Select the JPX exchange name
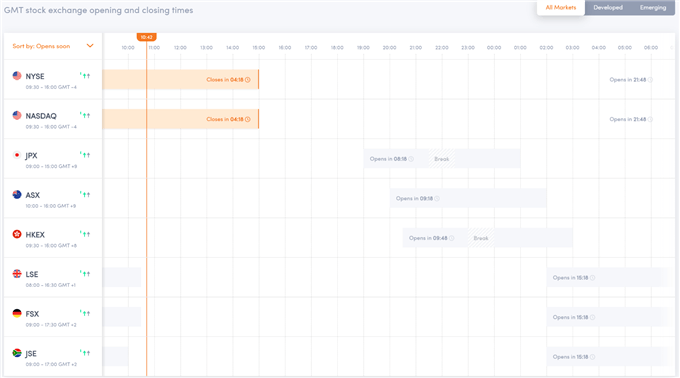The width and height of the screenshot is (680, 378). tap(31, 156)
